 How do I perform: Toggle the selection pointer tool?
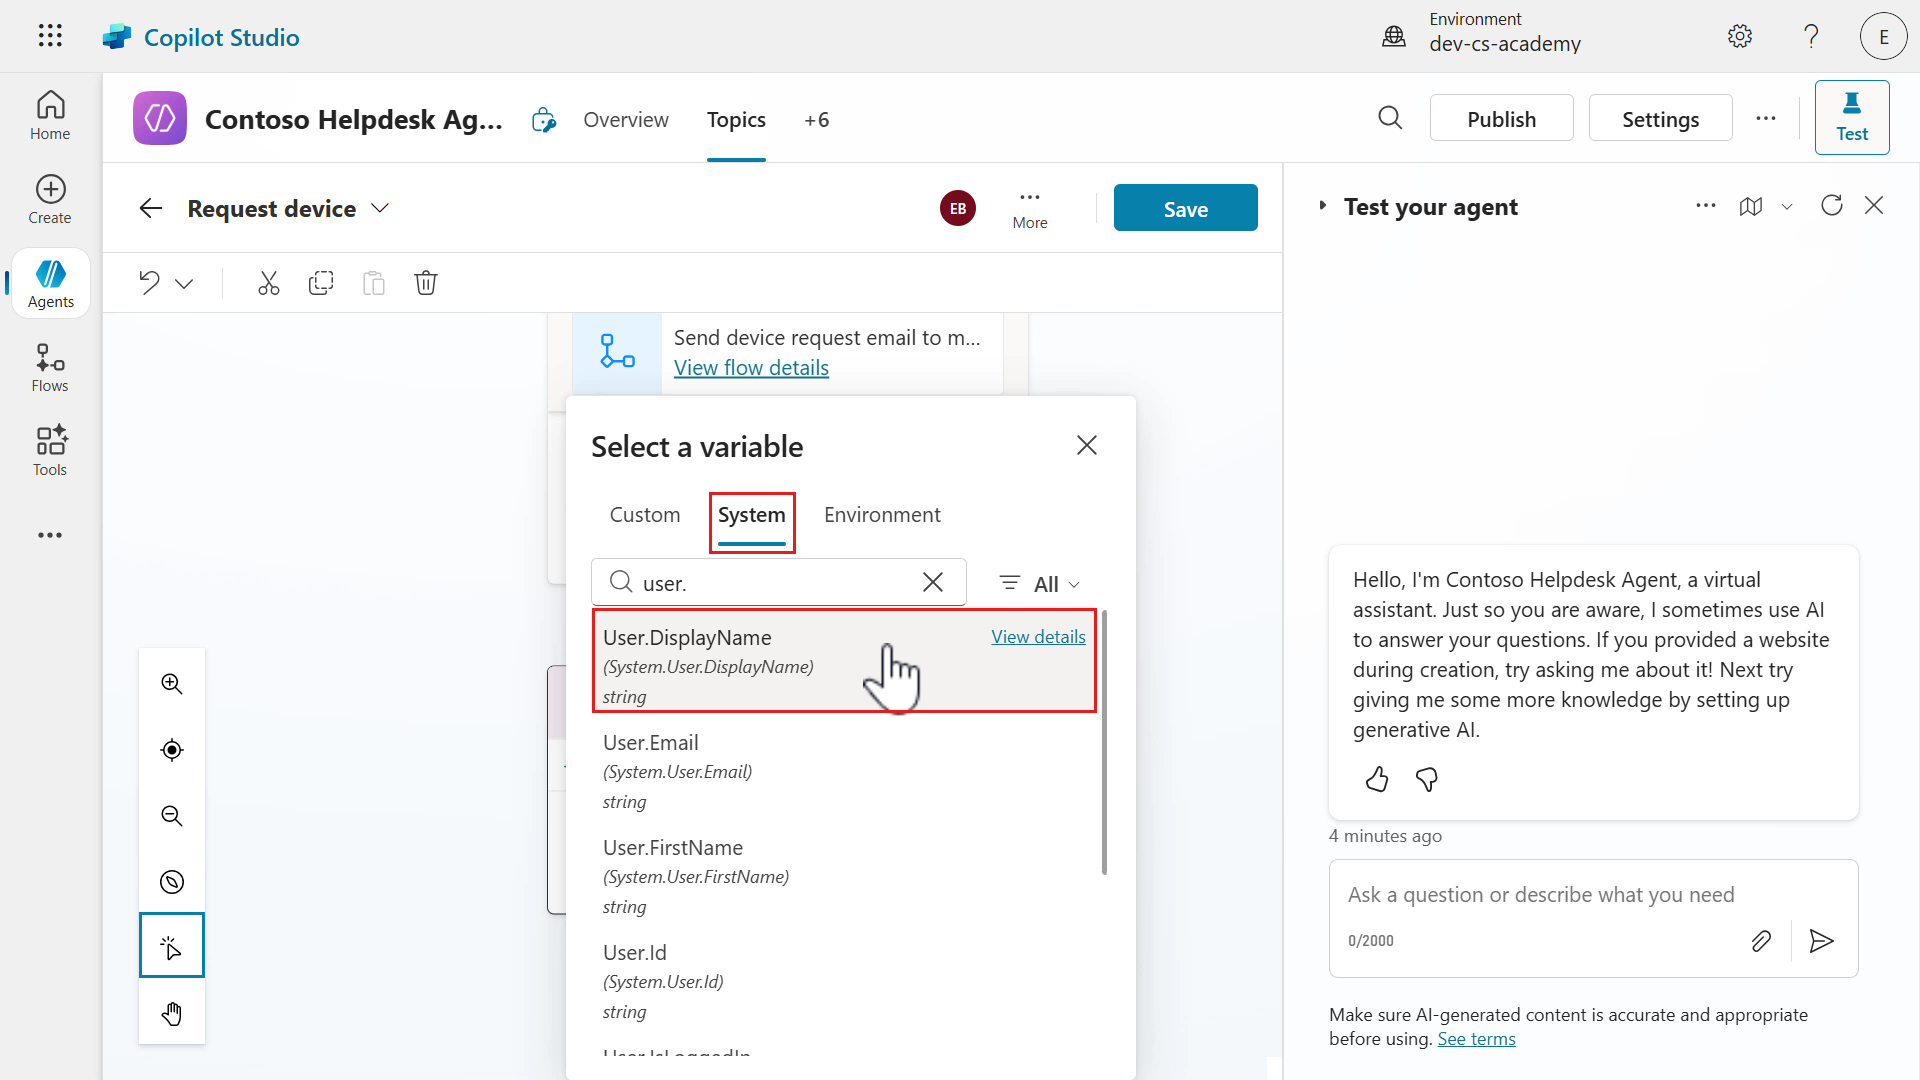pyautogui.click(x=172, y=946)
